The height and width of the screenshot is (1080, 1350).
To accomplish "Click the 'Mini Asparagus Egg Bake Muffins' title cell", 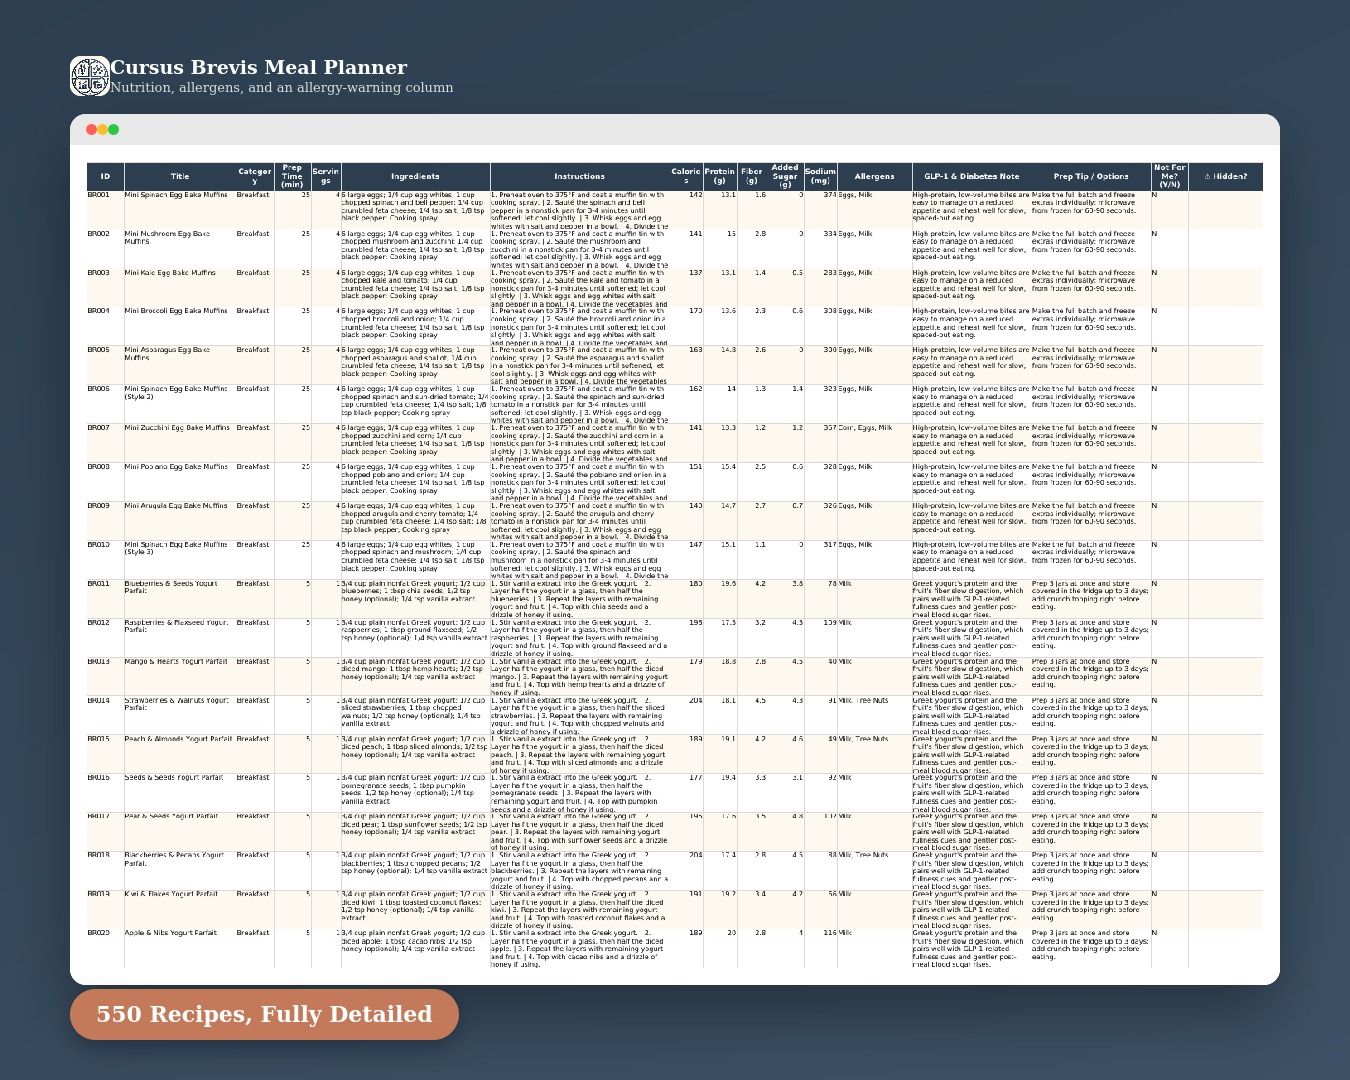I will point(179,365).
